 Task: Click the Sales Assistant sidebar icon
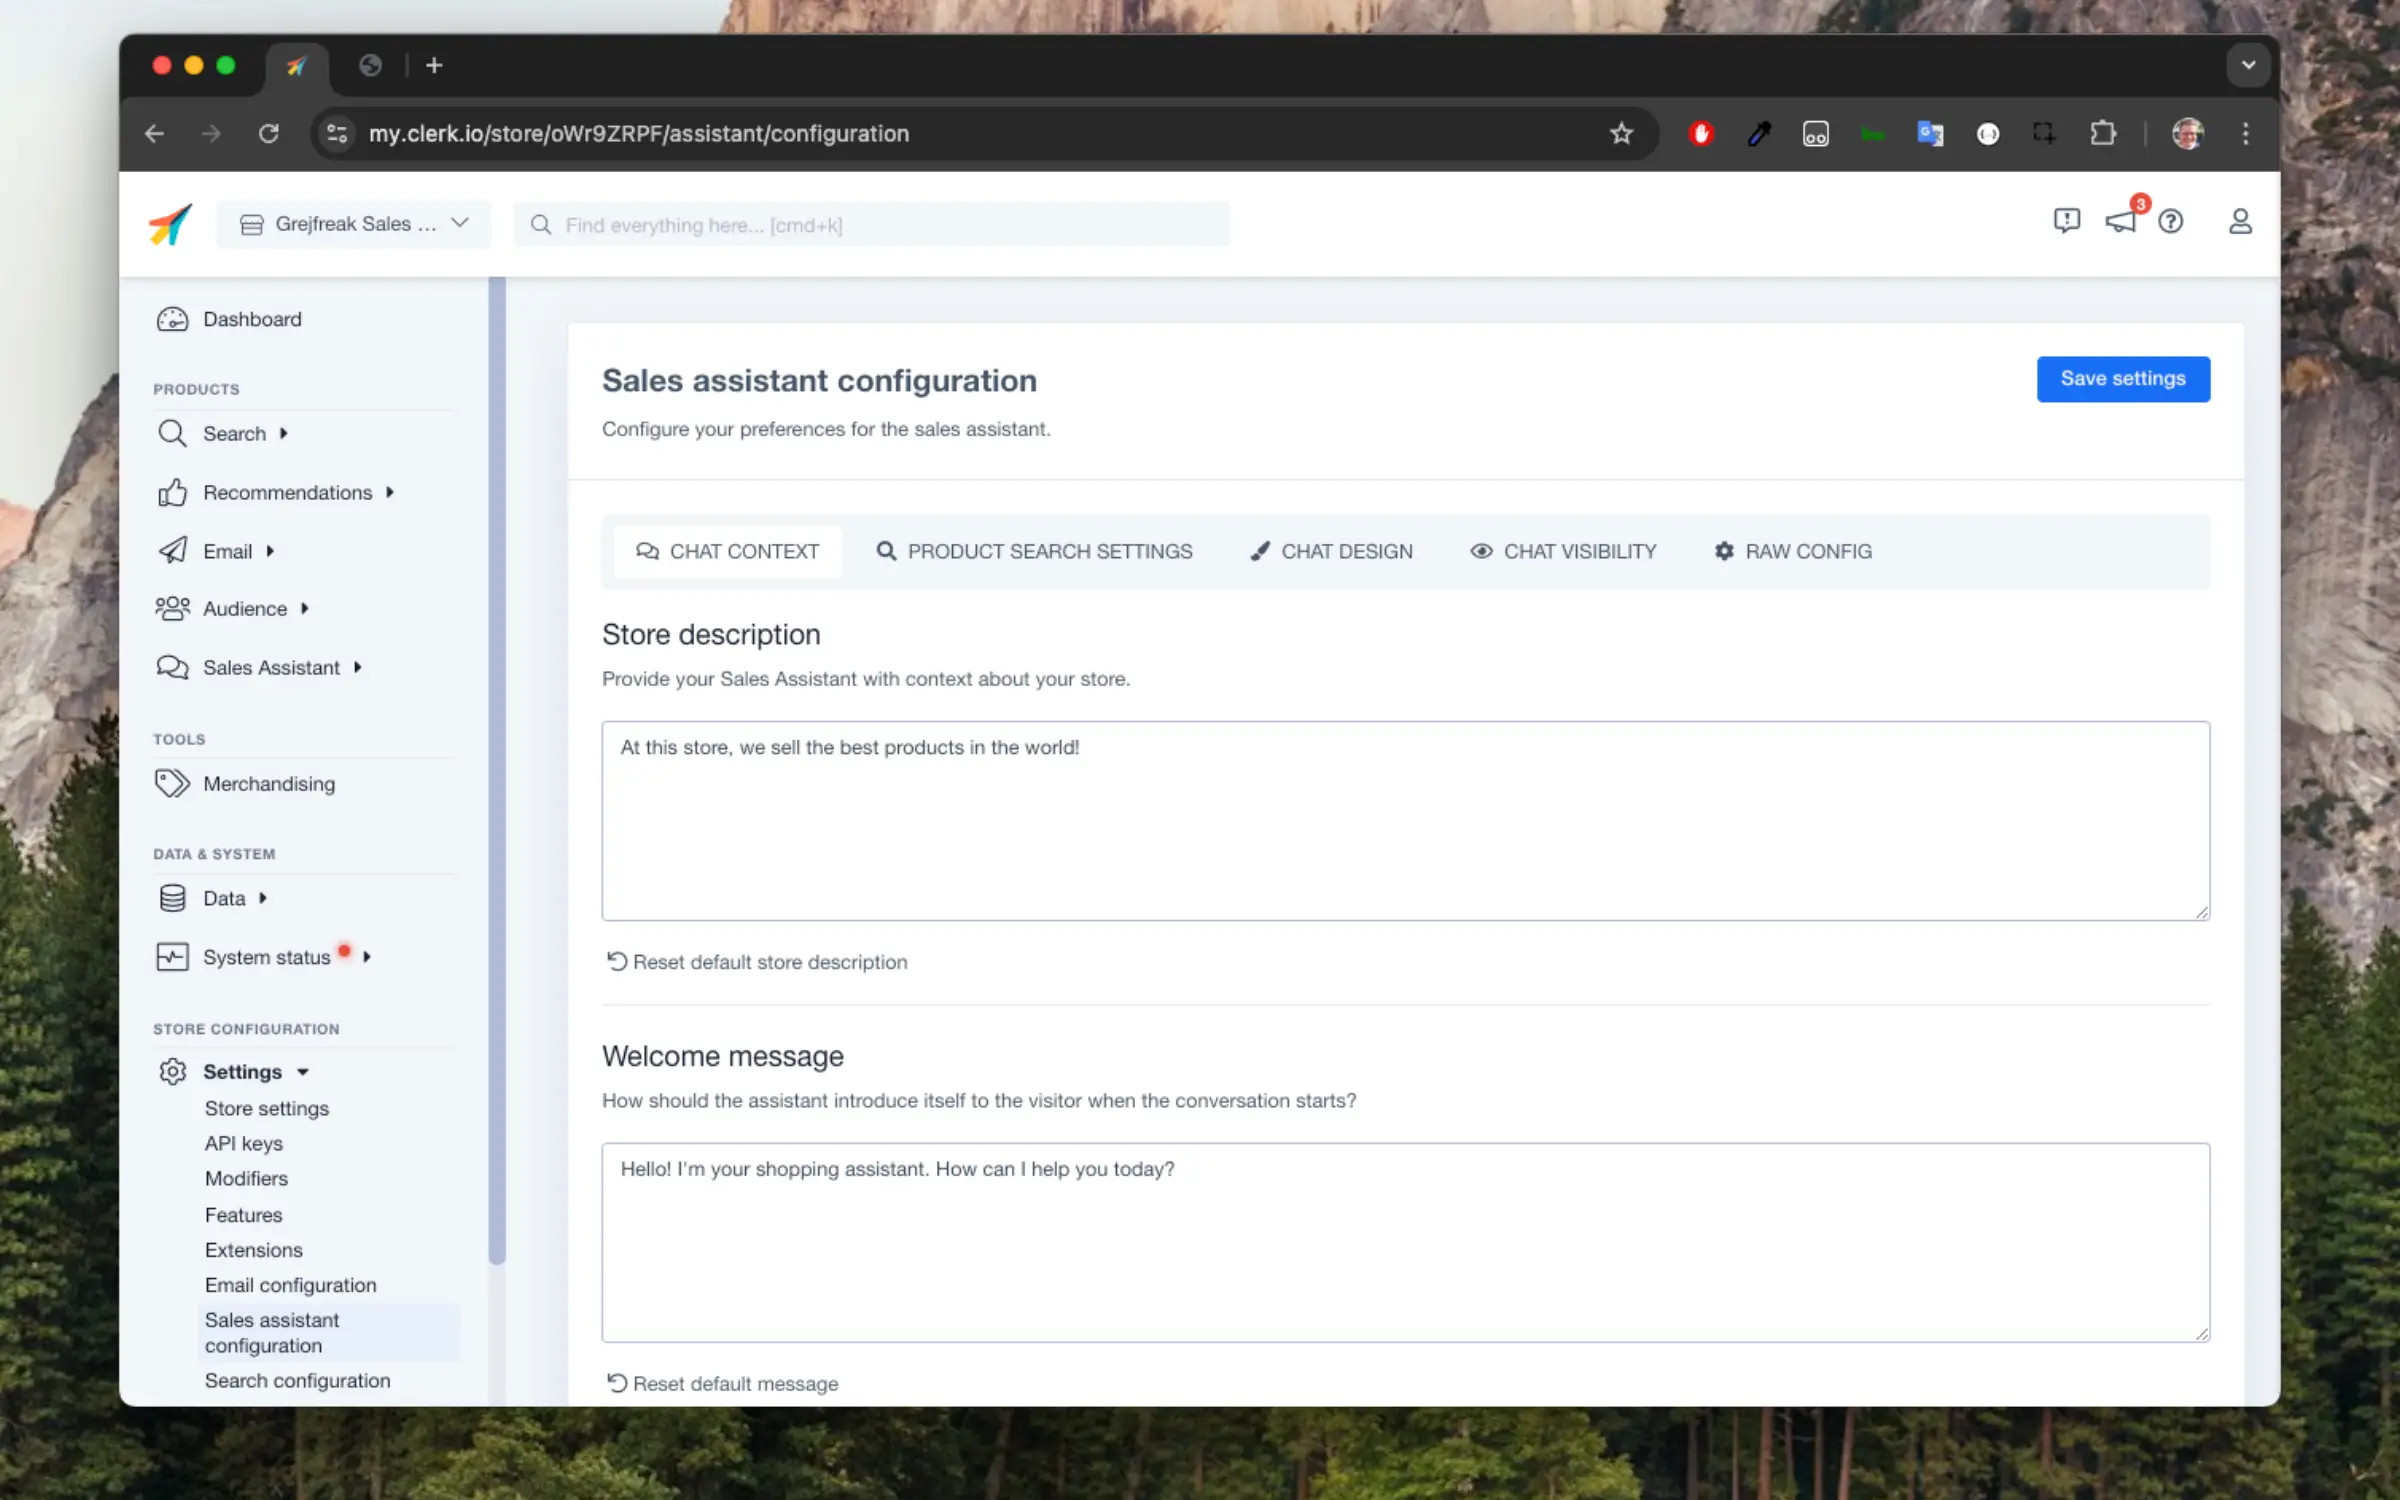point(171,665)
